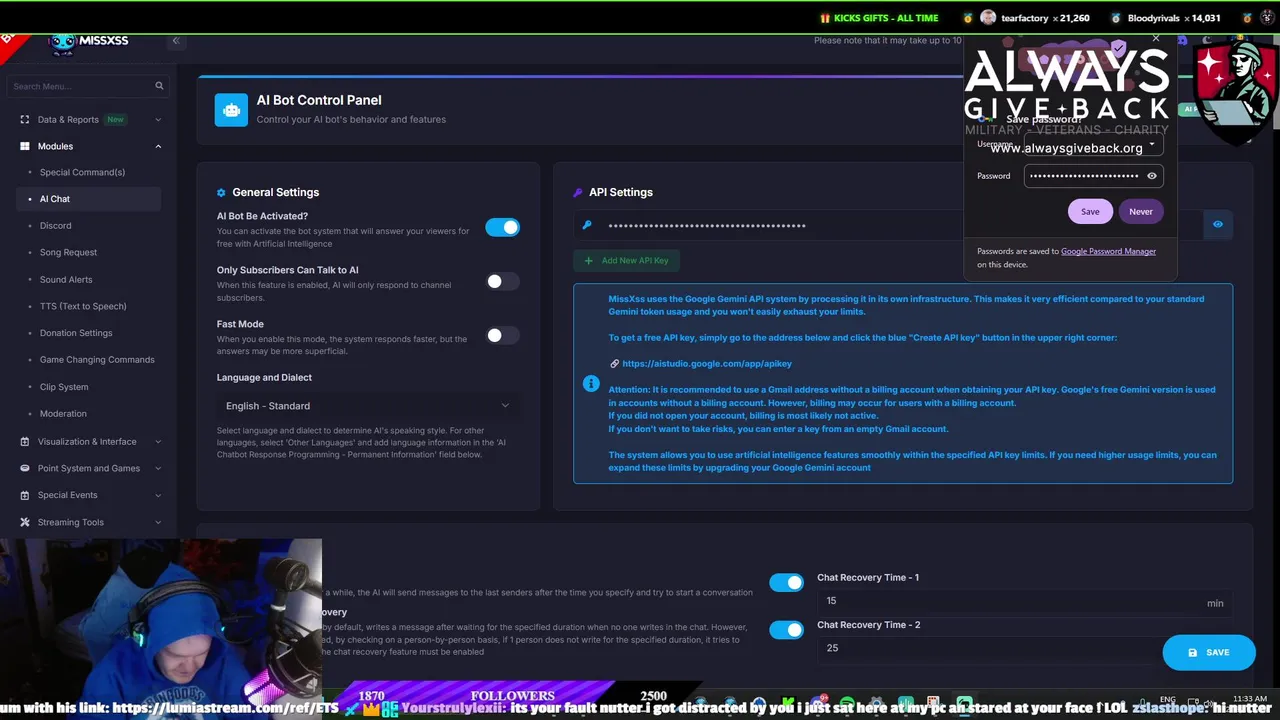Select AI Chat menu item

tap(88, 199)
